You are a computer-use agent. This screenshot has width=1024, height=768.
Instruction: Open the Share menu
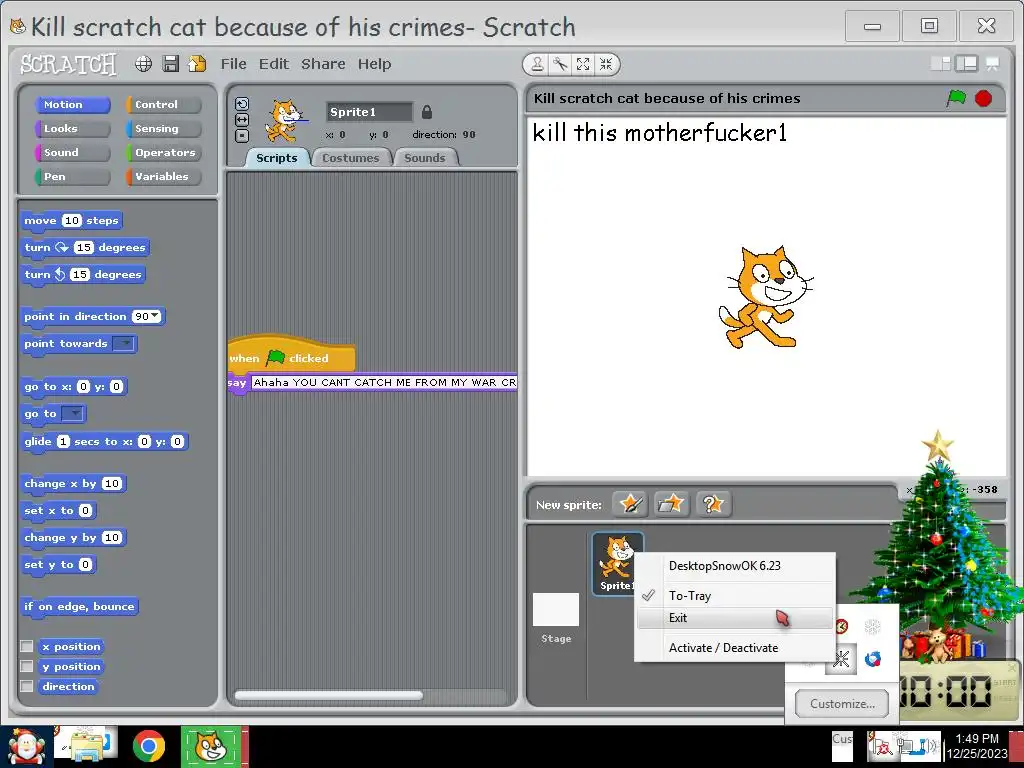(323, 64)
